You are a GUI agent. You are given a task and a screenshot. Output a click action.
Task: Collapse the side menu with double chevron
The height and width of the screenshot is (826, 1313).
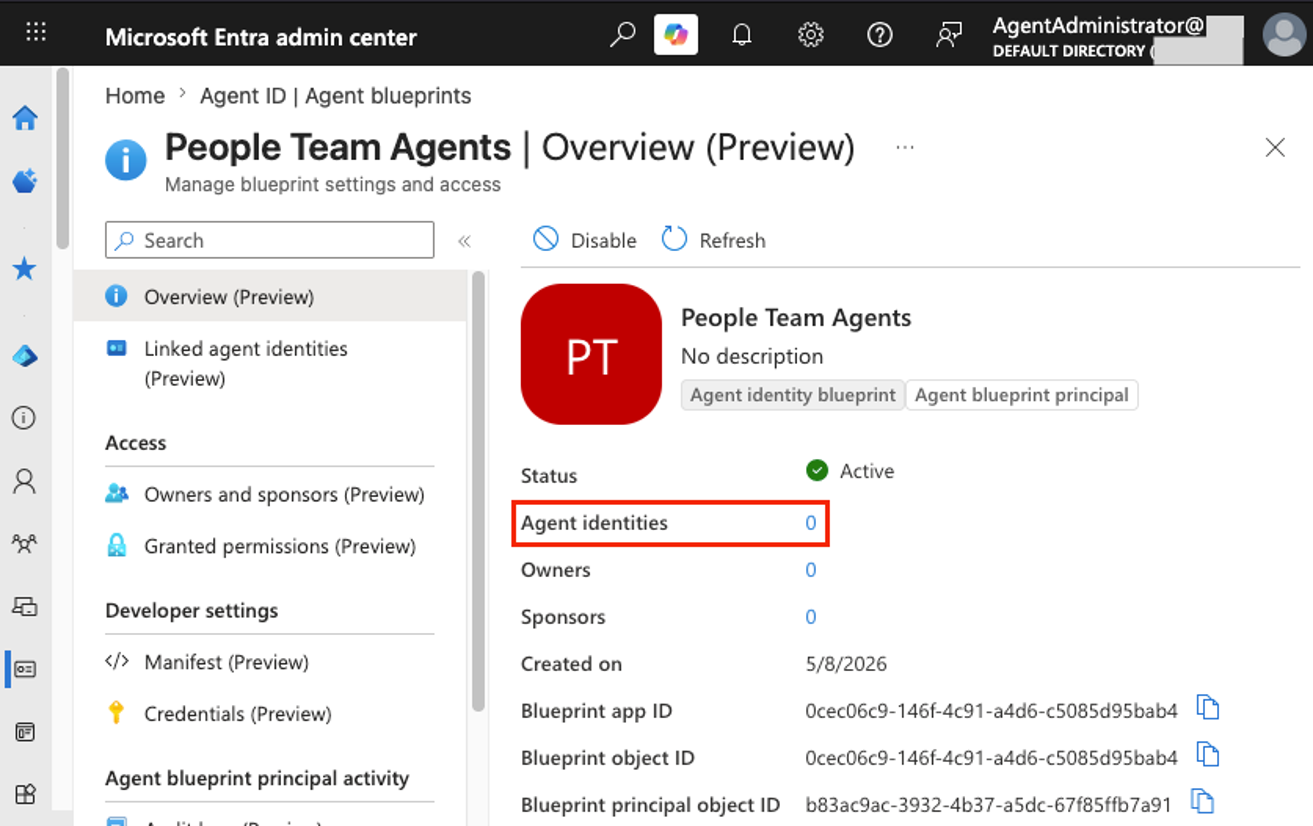[464, 241]
